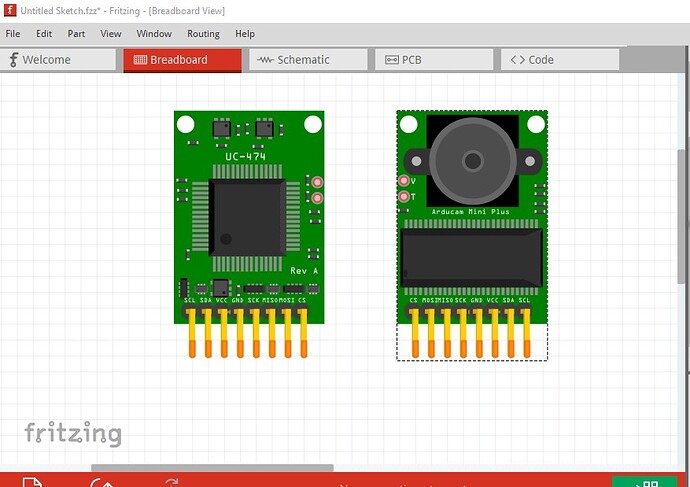
Task: Click the vertical canvas scrollbar thumb
Action: (682, 216)
